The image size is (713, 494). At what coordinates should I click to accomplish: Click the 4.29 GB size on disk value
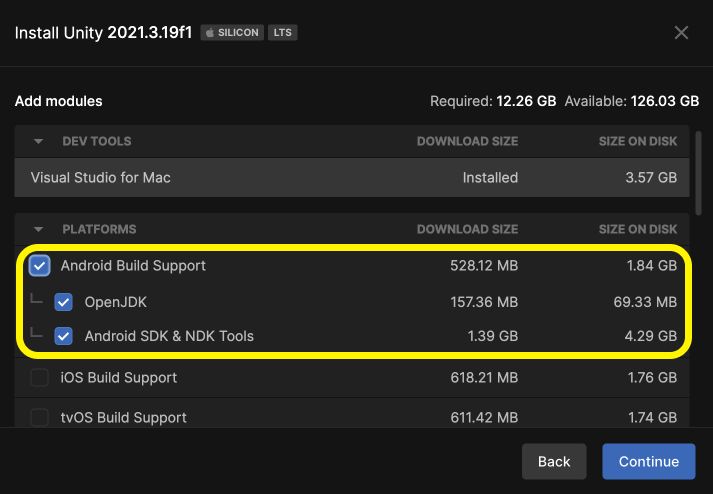(651, 336)
